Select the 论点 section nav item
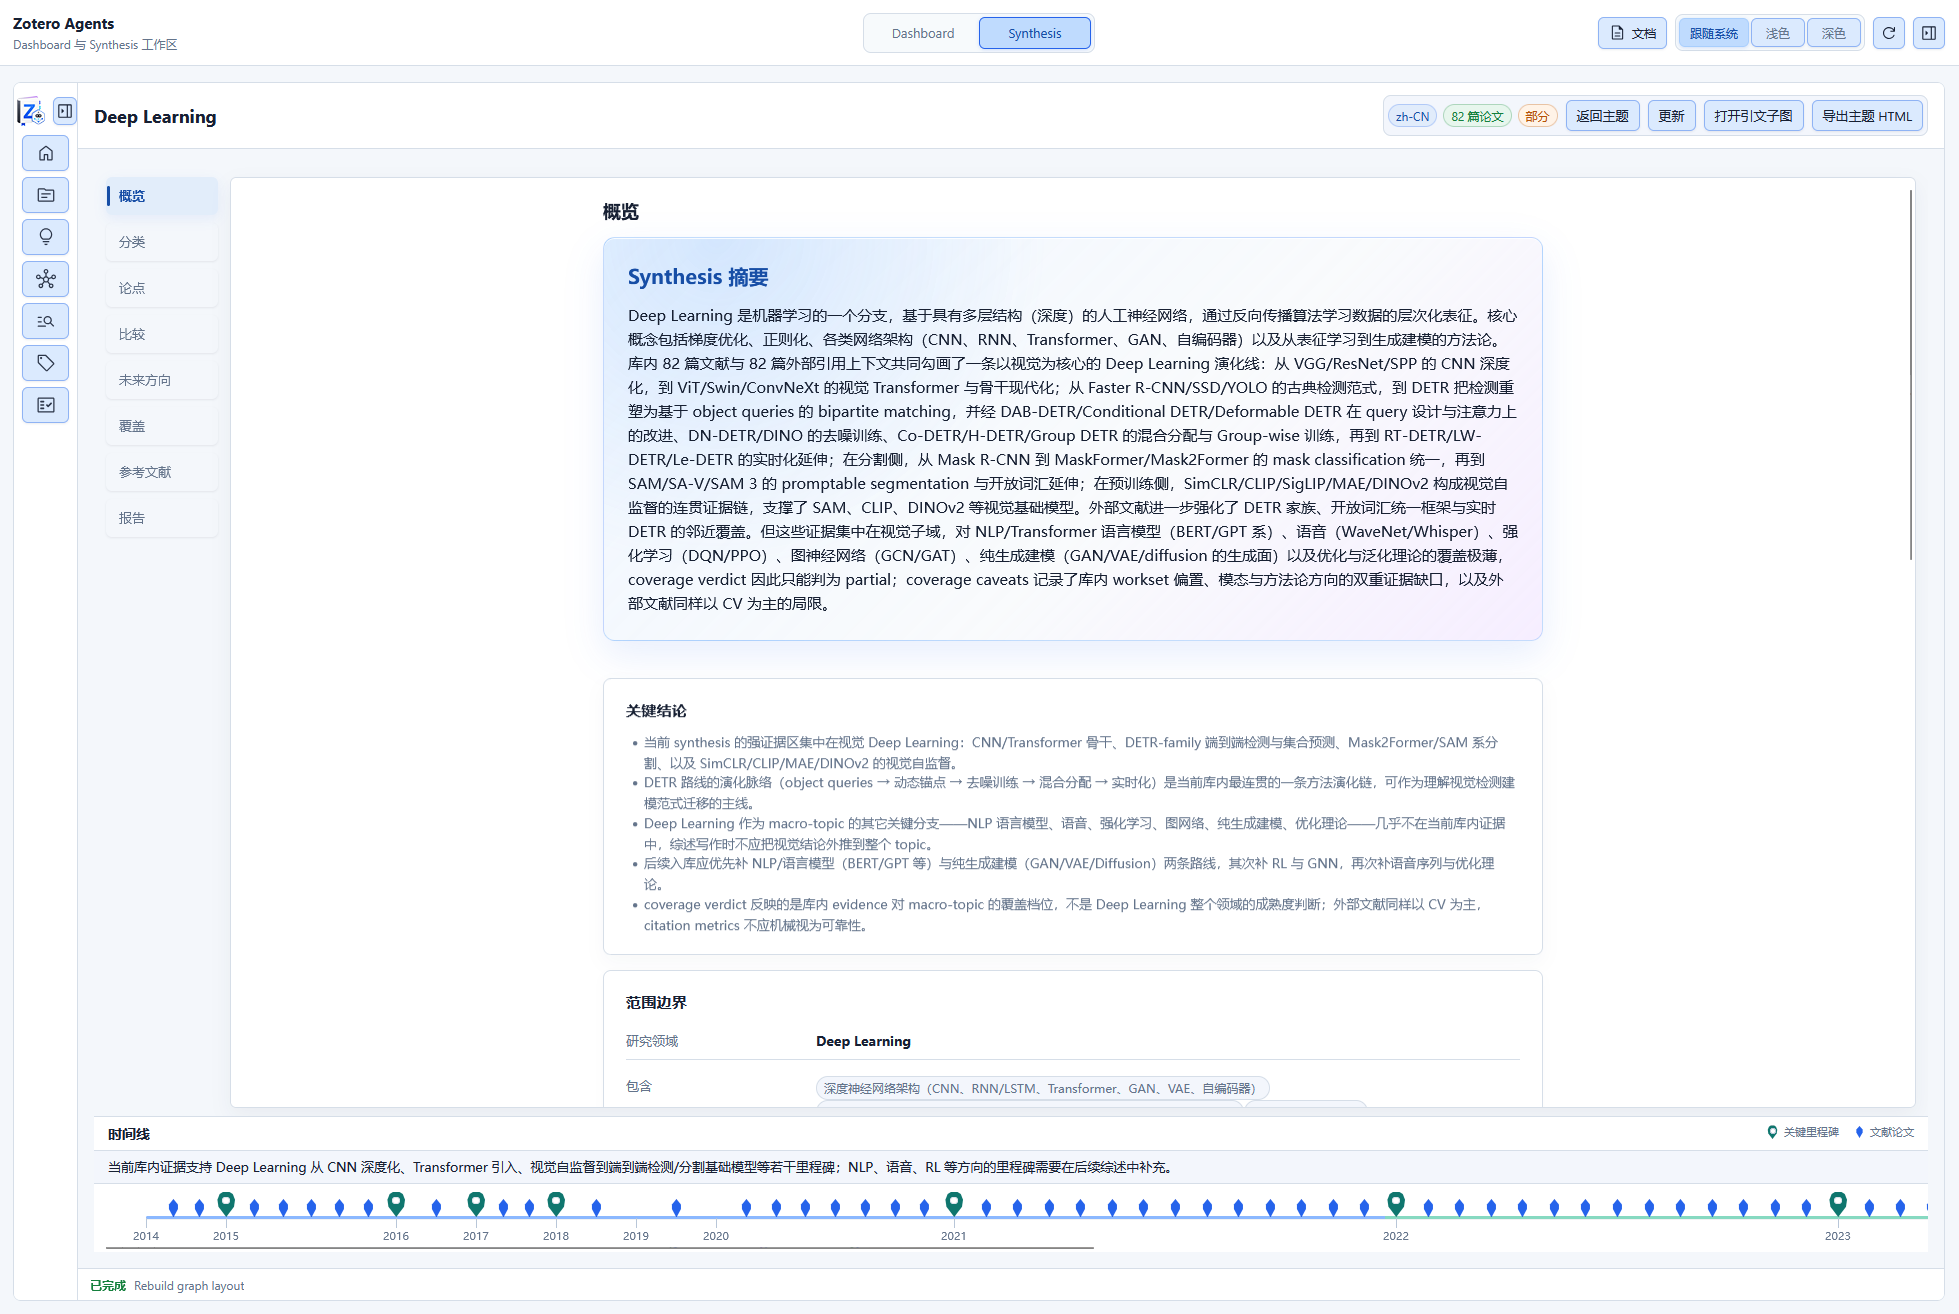 coord(162,288)
